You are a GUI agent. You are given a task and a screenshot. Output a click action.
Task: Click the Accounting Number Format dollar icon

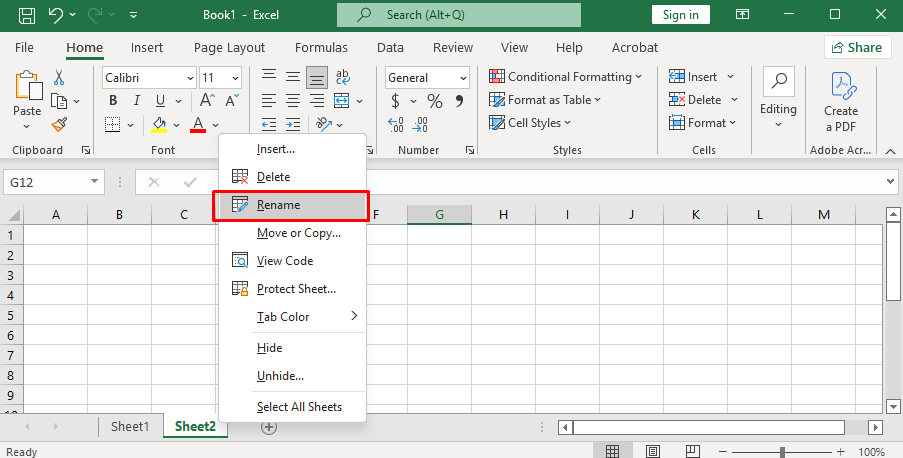tap(396, 101)
